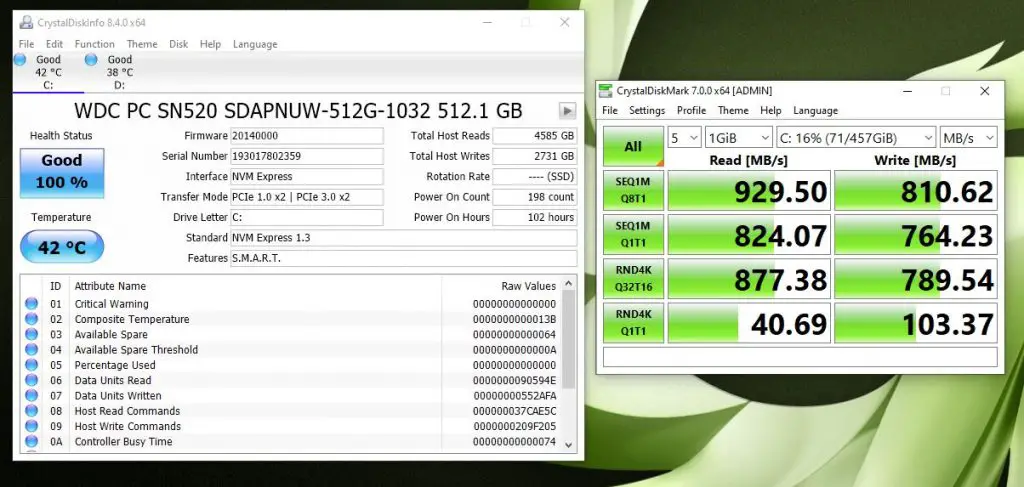Screen dimensions: 1024x487
Task: Click the RND4K Q1T1 write result 103.37
Action: point(916,322)
